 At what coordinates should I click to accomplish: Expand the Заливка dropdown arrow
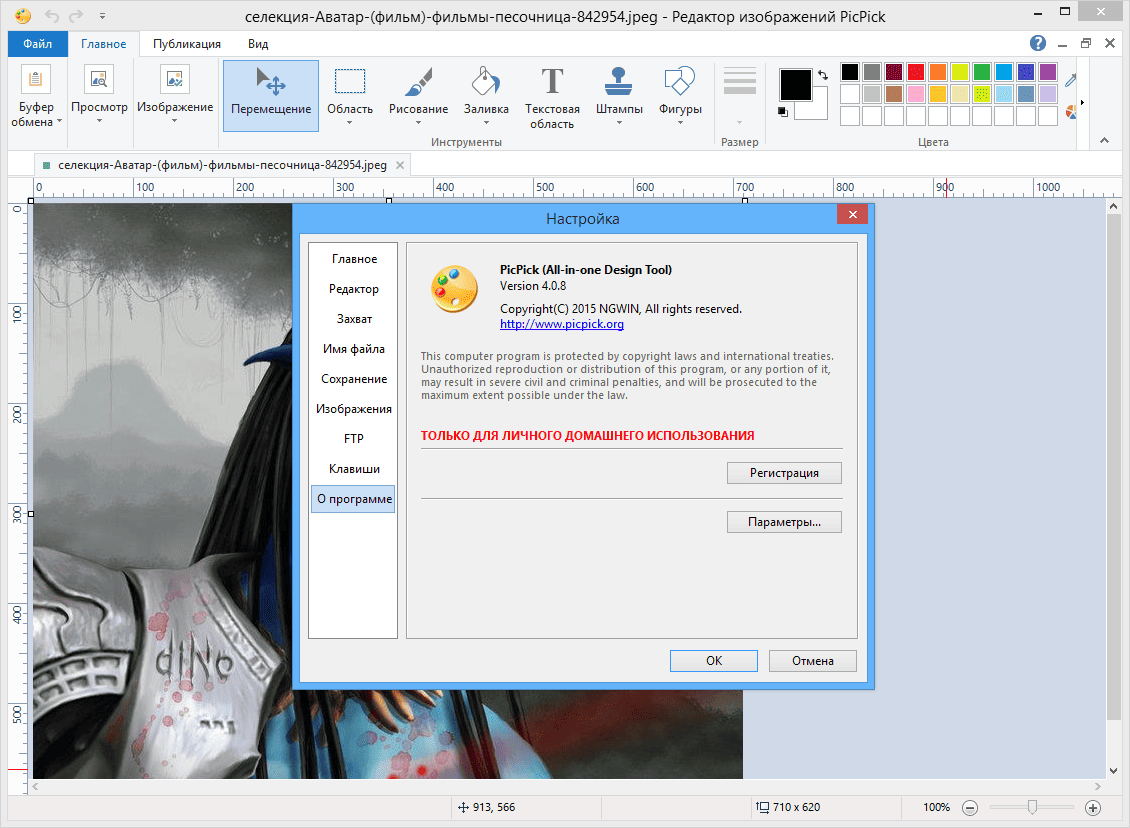tap(486, 123)
